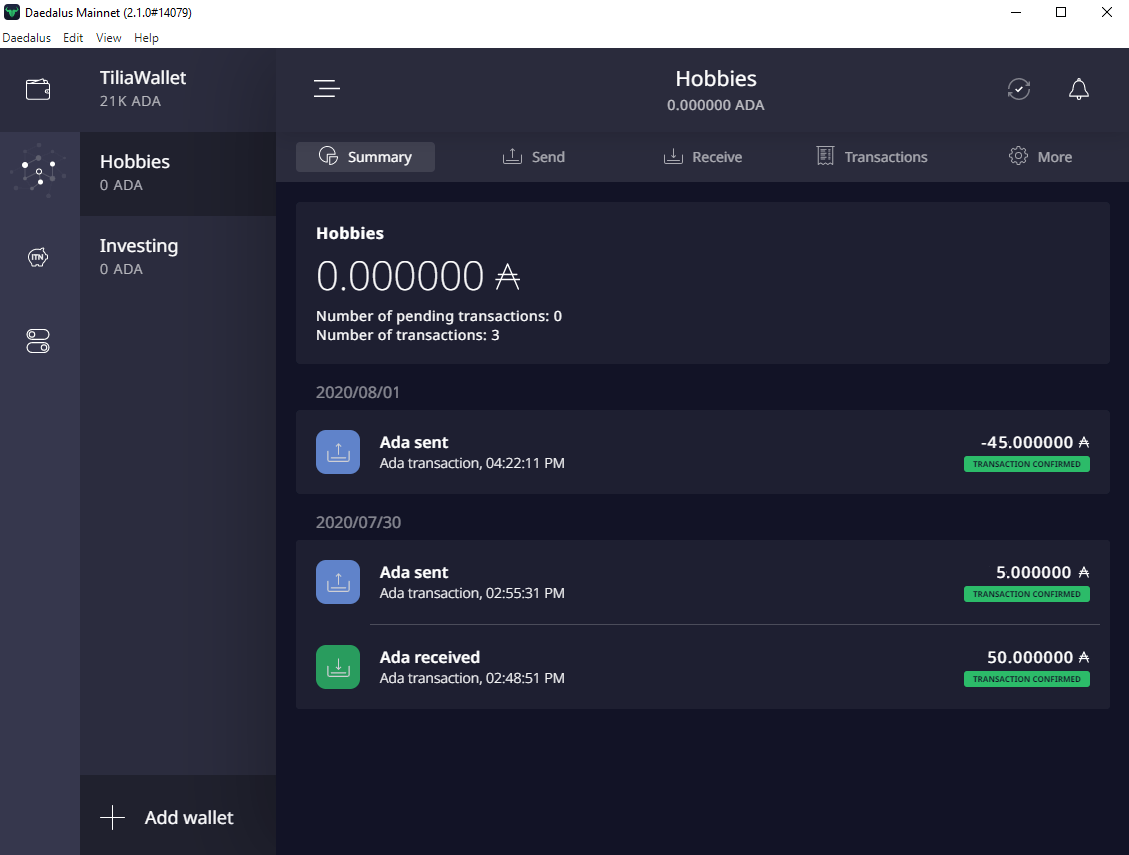
Task: Click the -45.000000 transaction amount
Action: point(1035,442)
